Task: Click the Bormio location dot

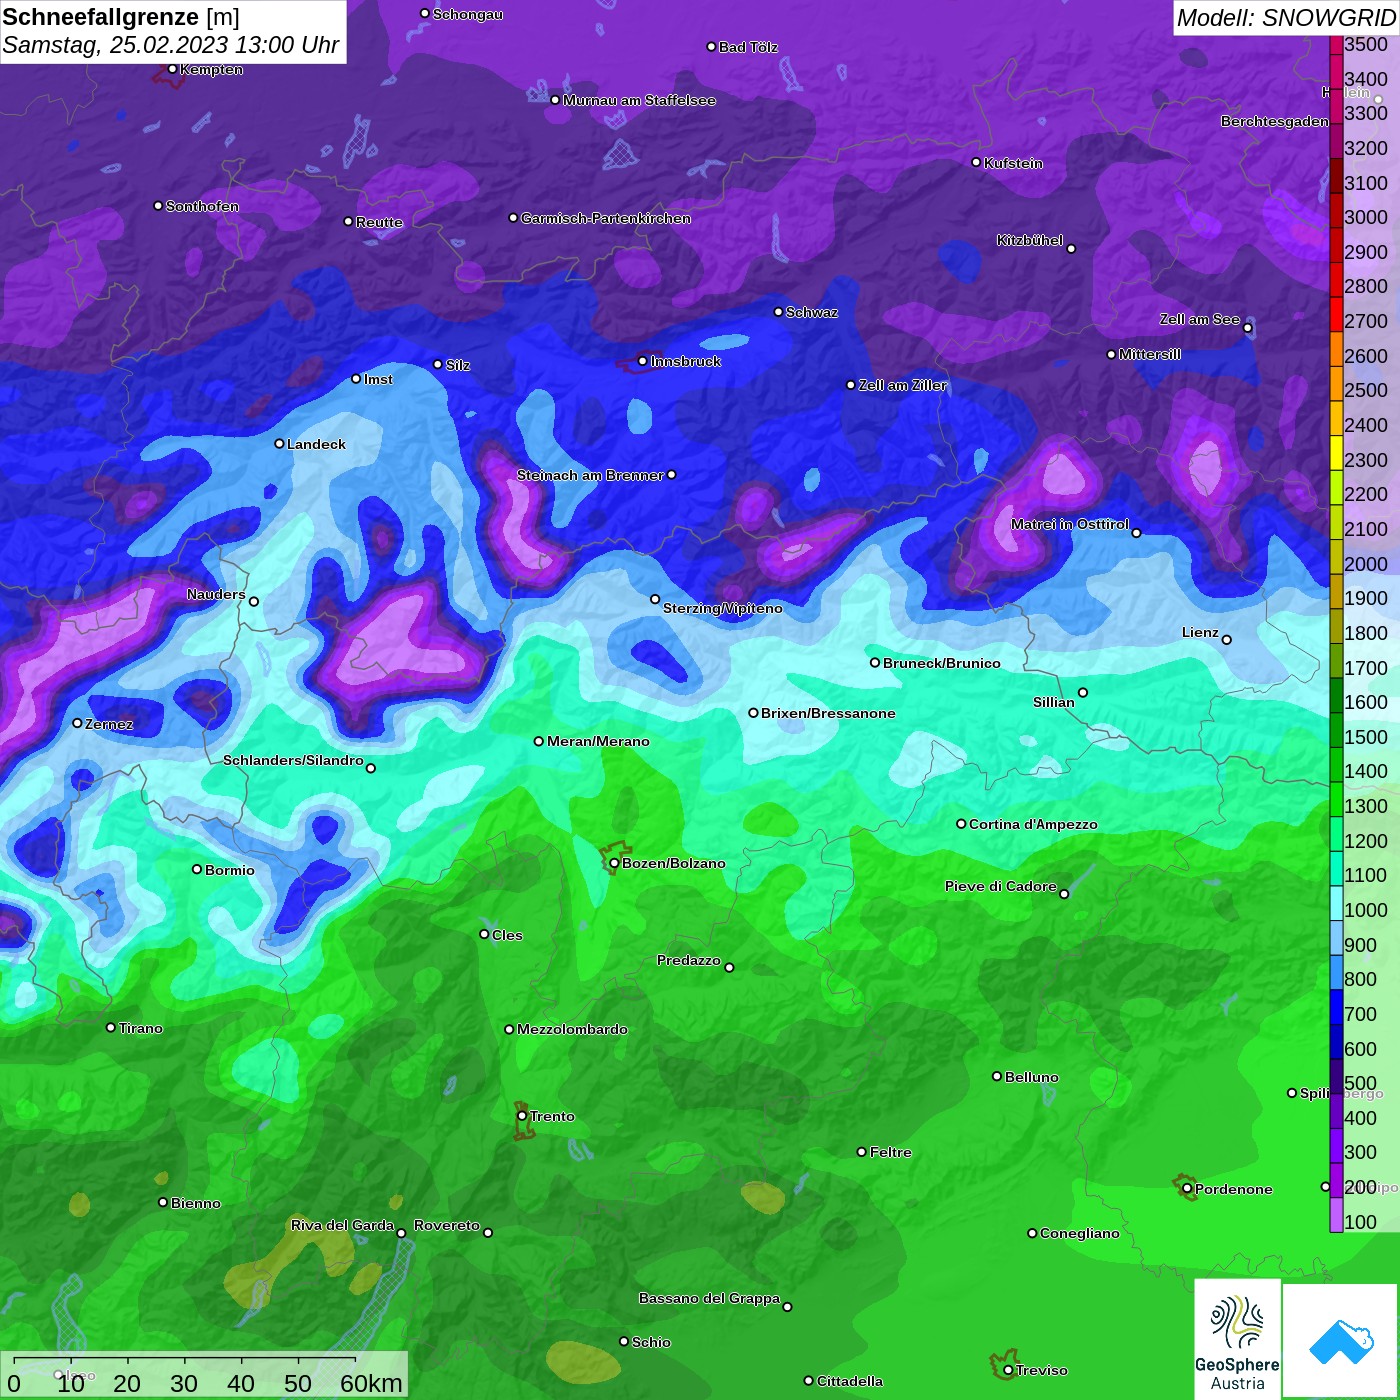Action: [197, 869]
